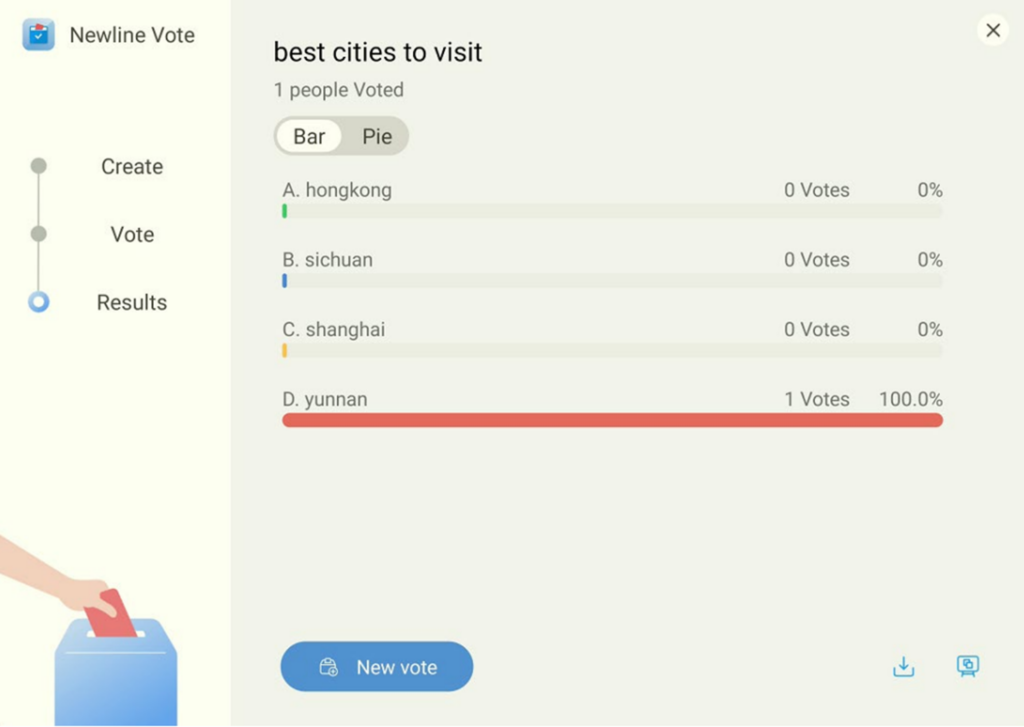Close the vote results panel
The image size is (1024, 727).
coord(993,30)
